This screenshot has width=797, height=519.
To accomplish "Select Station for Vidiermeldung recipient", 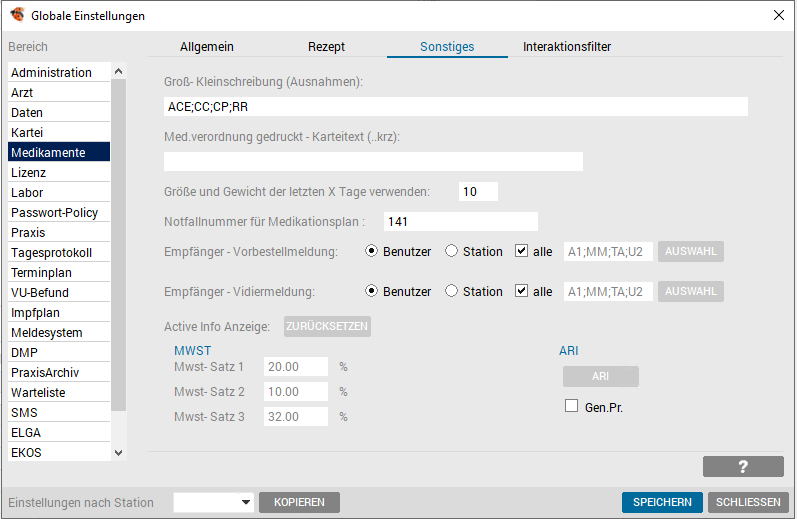I will coord(451,291).
